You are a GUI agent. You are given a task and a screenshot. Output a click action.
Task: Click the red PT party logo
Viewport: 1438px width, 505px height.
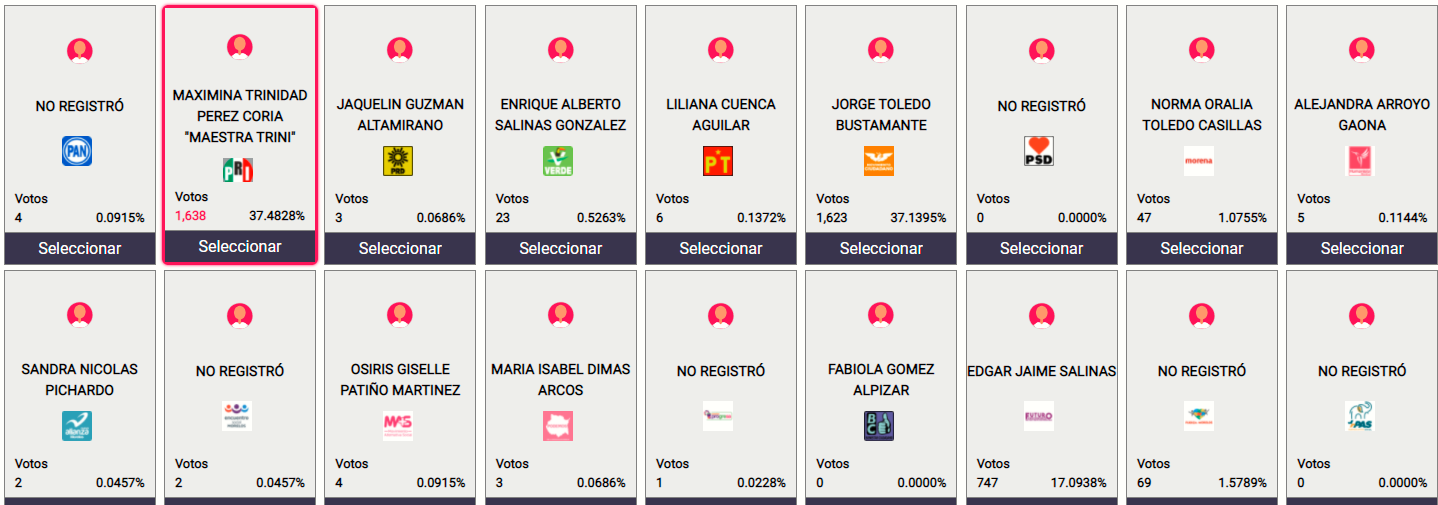coord(718,161)
